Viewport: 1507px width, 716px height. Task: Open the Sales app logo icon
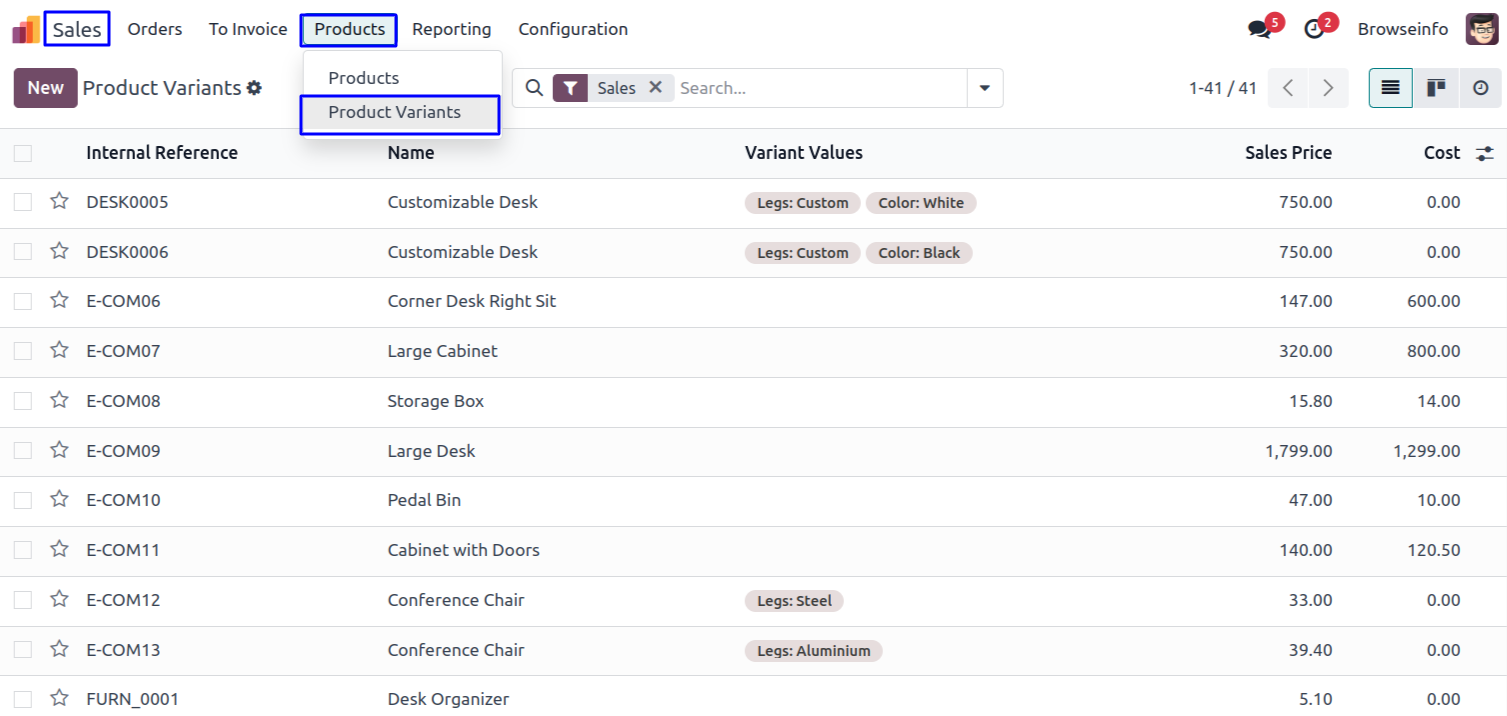pyautogui.click(x=26, y=30)
